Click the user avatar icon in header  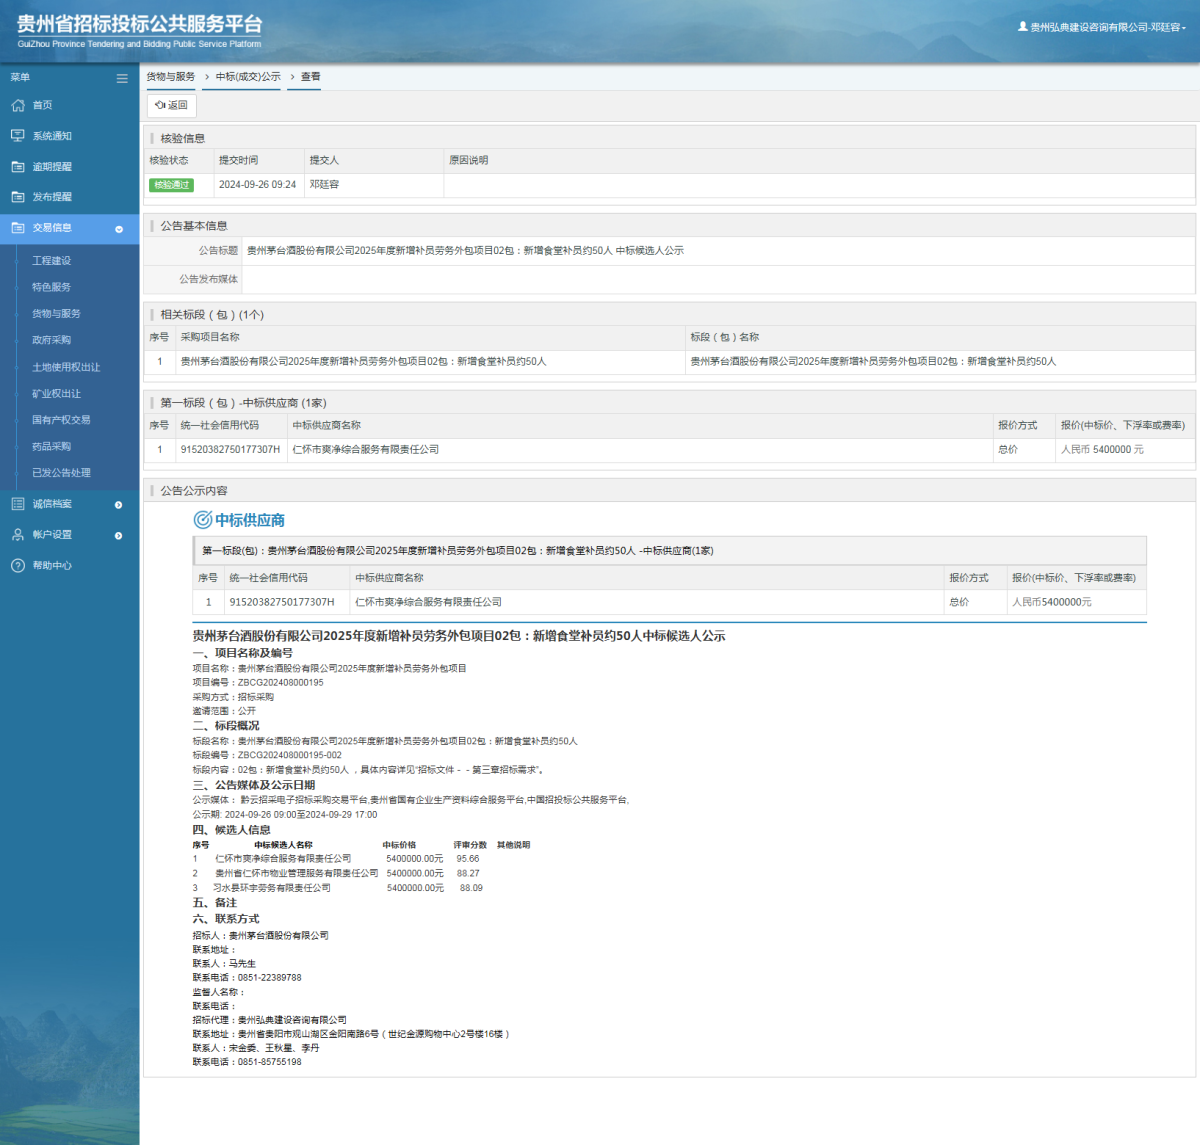tap(1023, 27)
